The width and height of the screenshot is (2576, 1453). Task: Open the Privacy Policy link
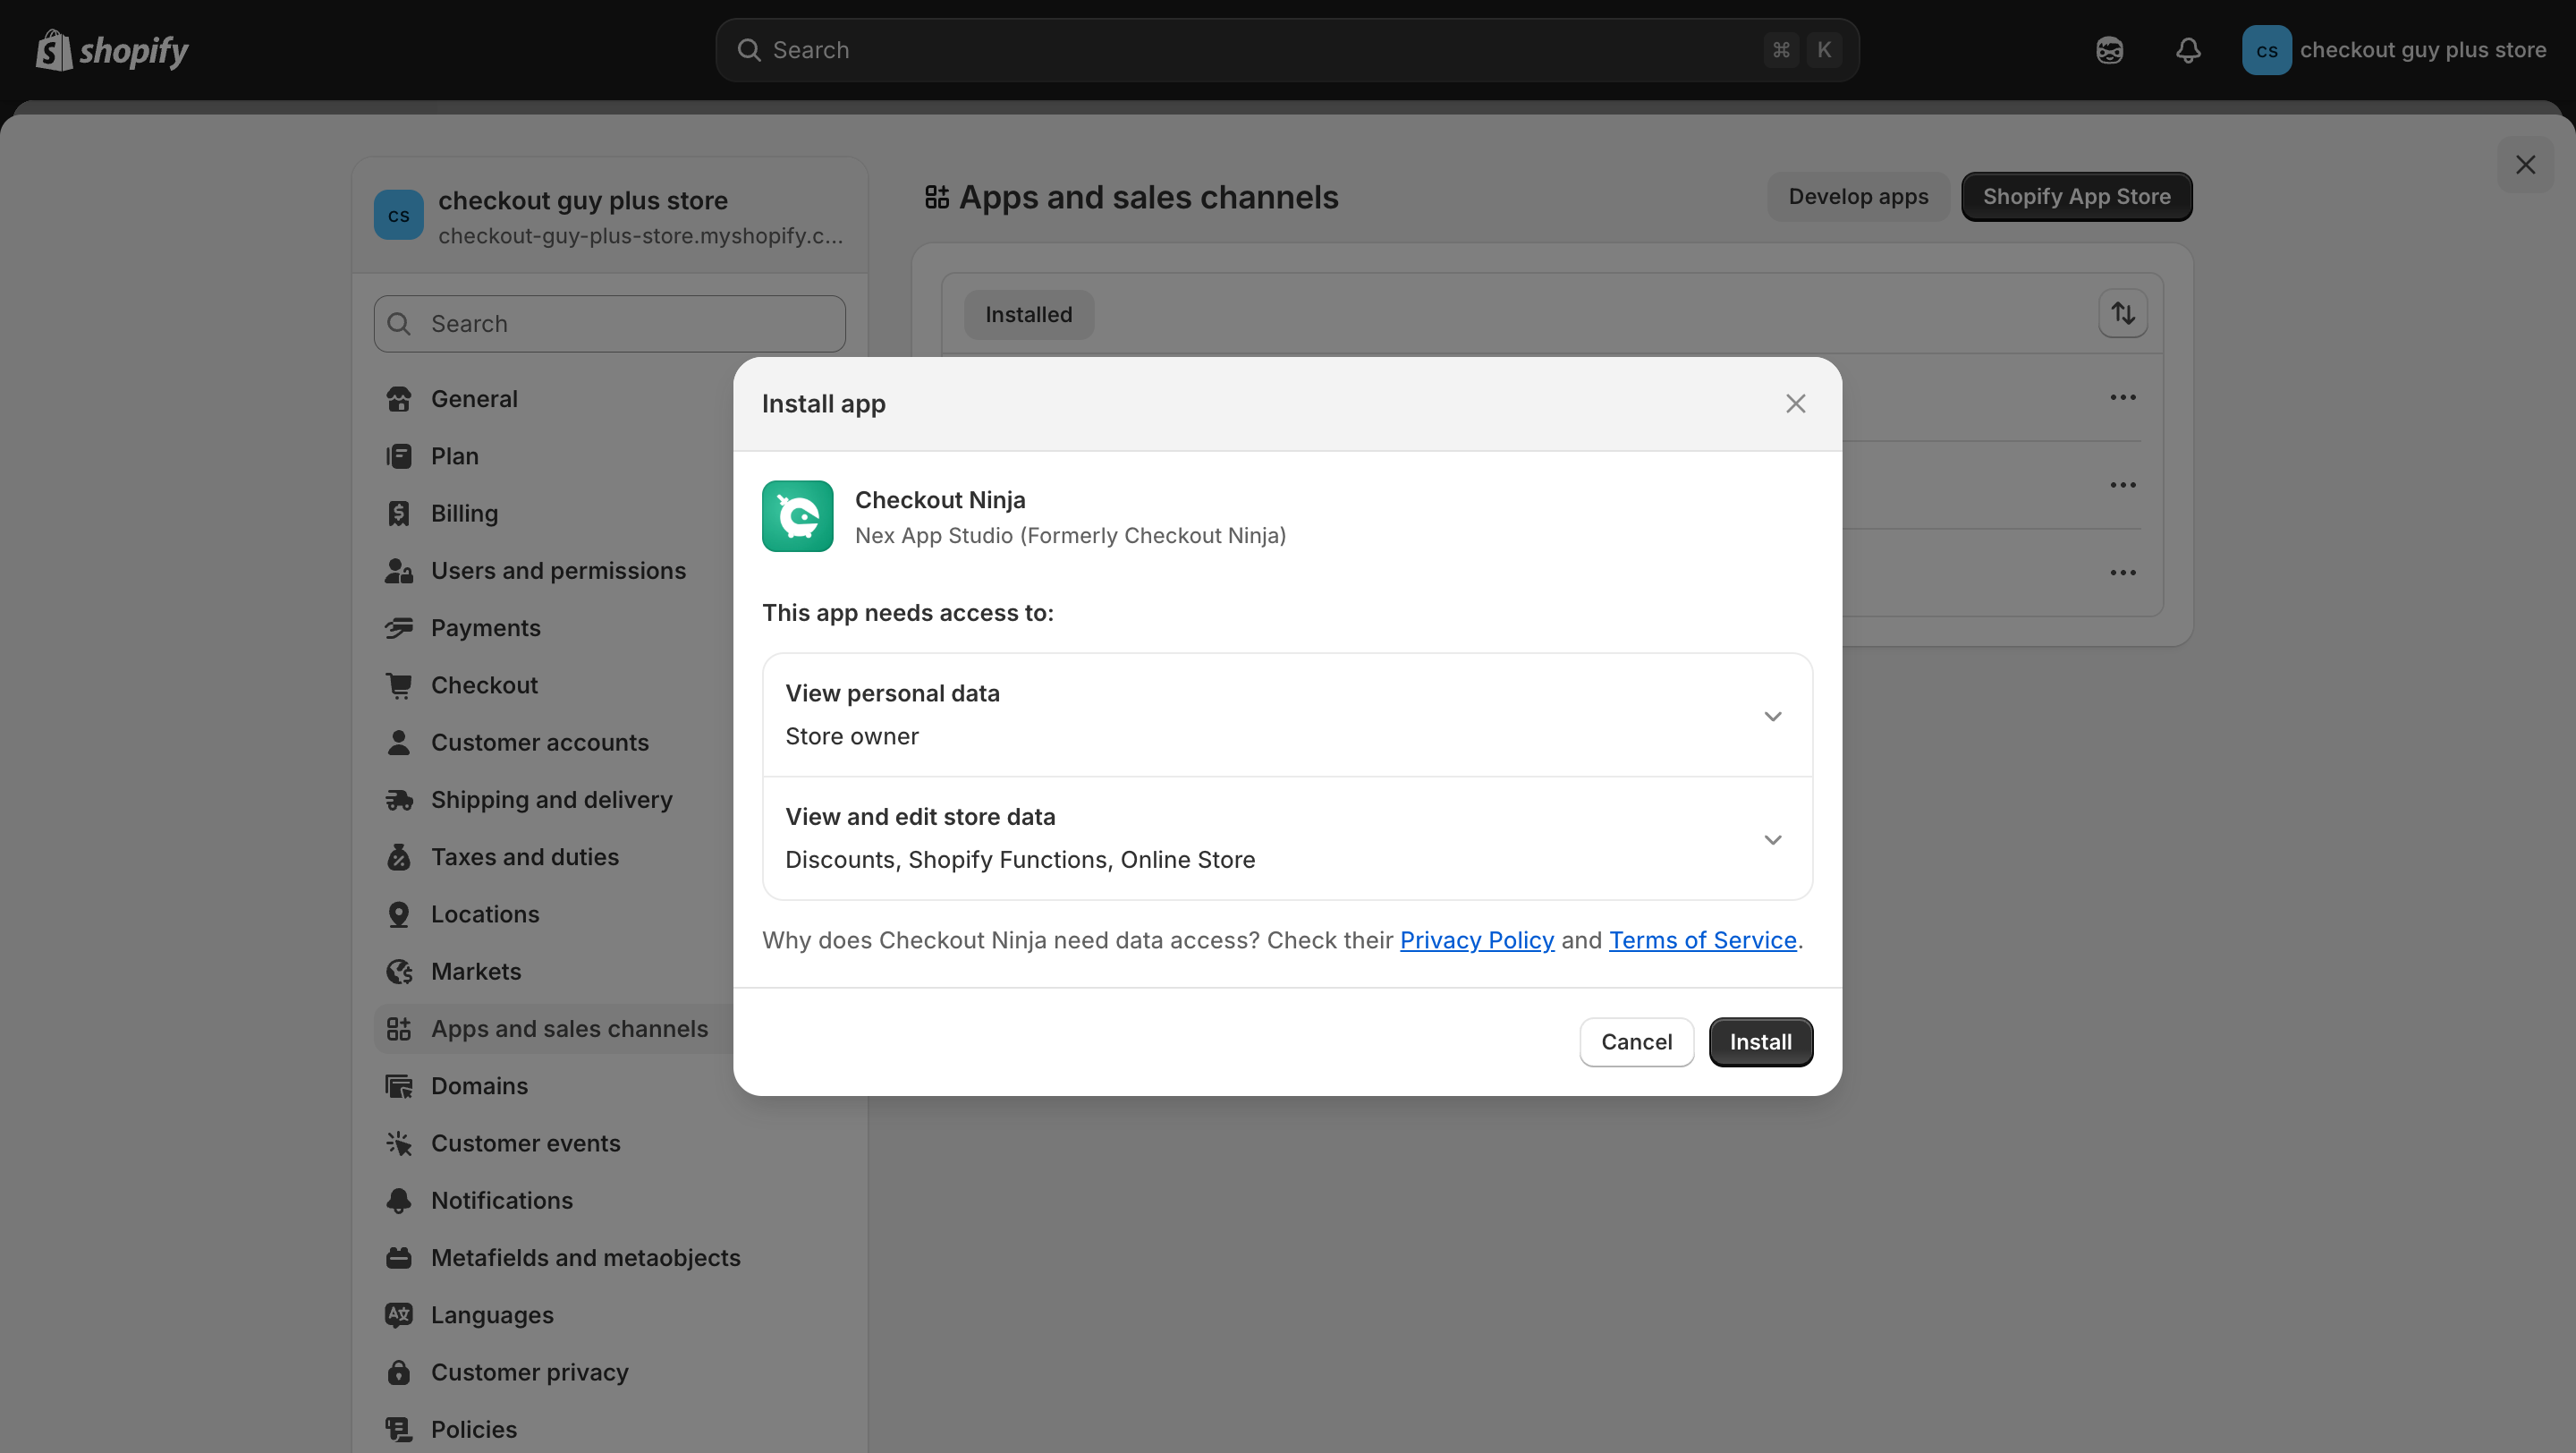tap(1476, 940)
